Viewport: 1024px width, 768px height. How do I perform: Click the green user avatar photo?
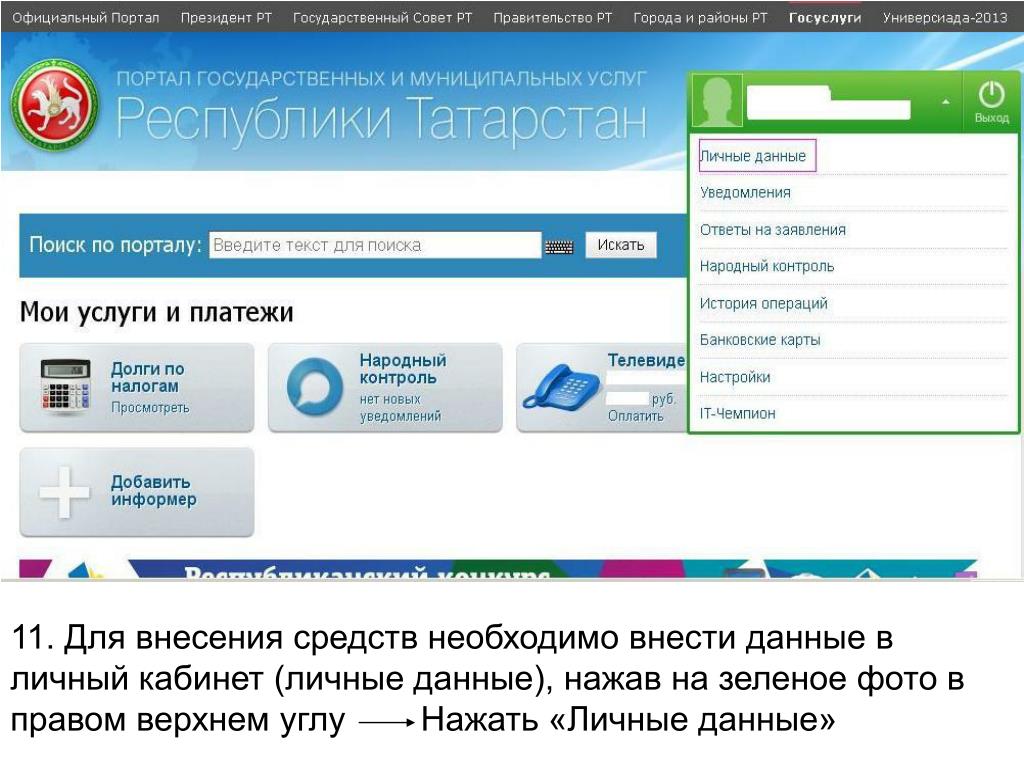coord(716,100)
